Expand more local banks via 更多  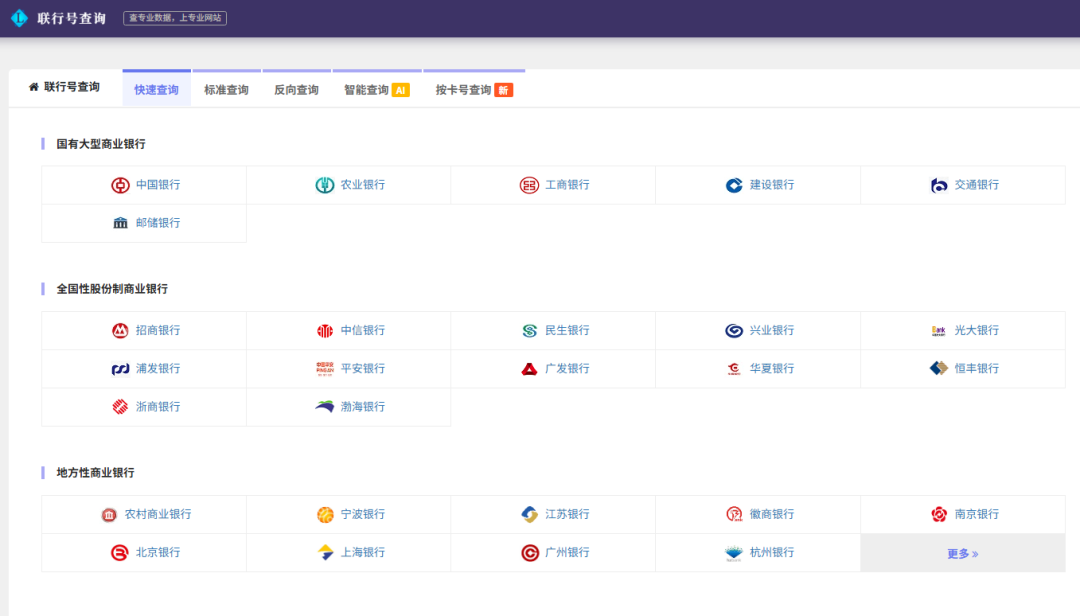(962, 553)
